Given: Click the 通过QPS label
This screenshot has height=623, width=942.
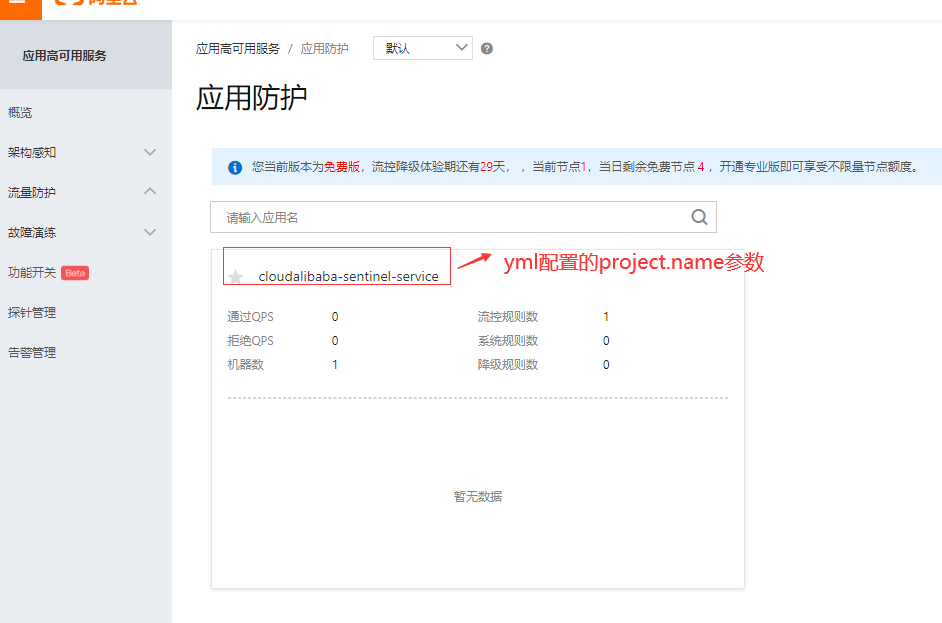Looking at the screenshot, I should 251,317.
